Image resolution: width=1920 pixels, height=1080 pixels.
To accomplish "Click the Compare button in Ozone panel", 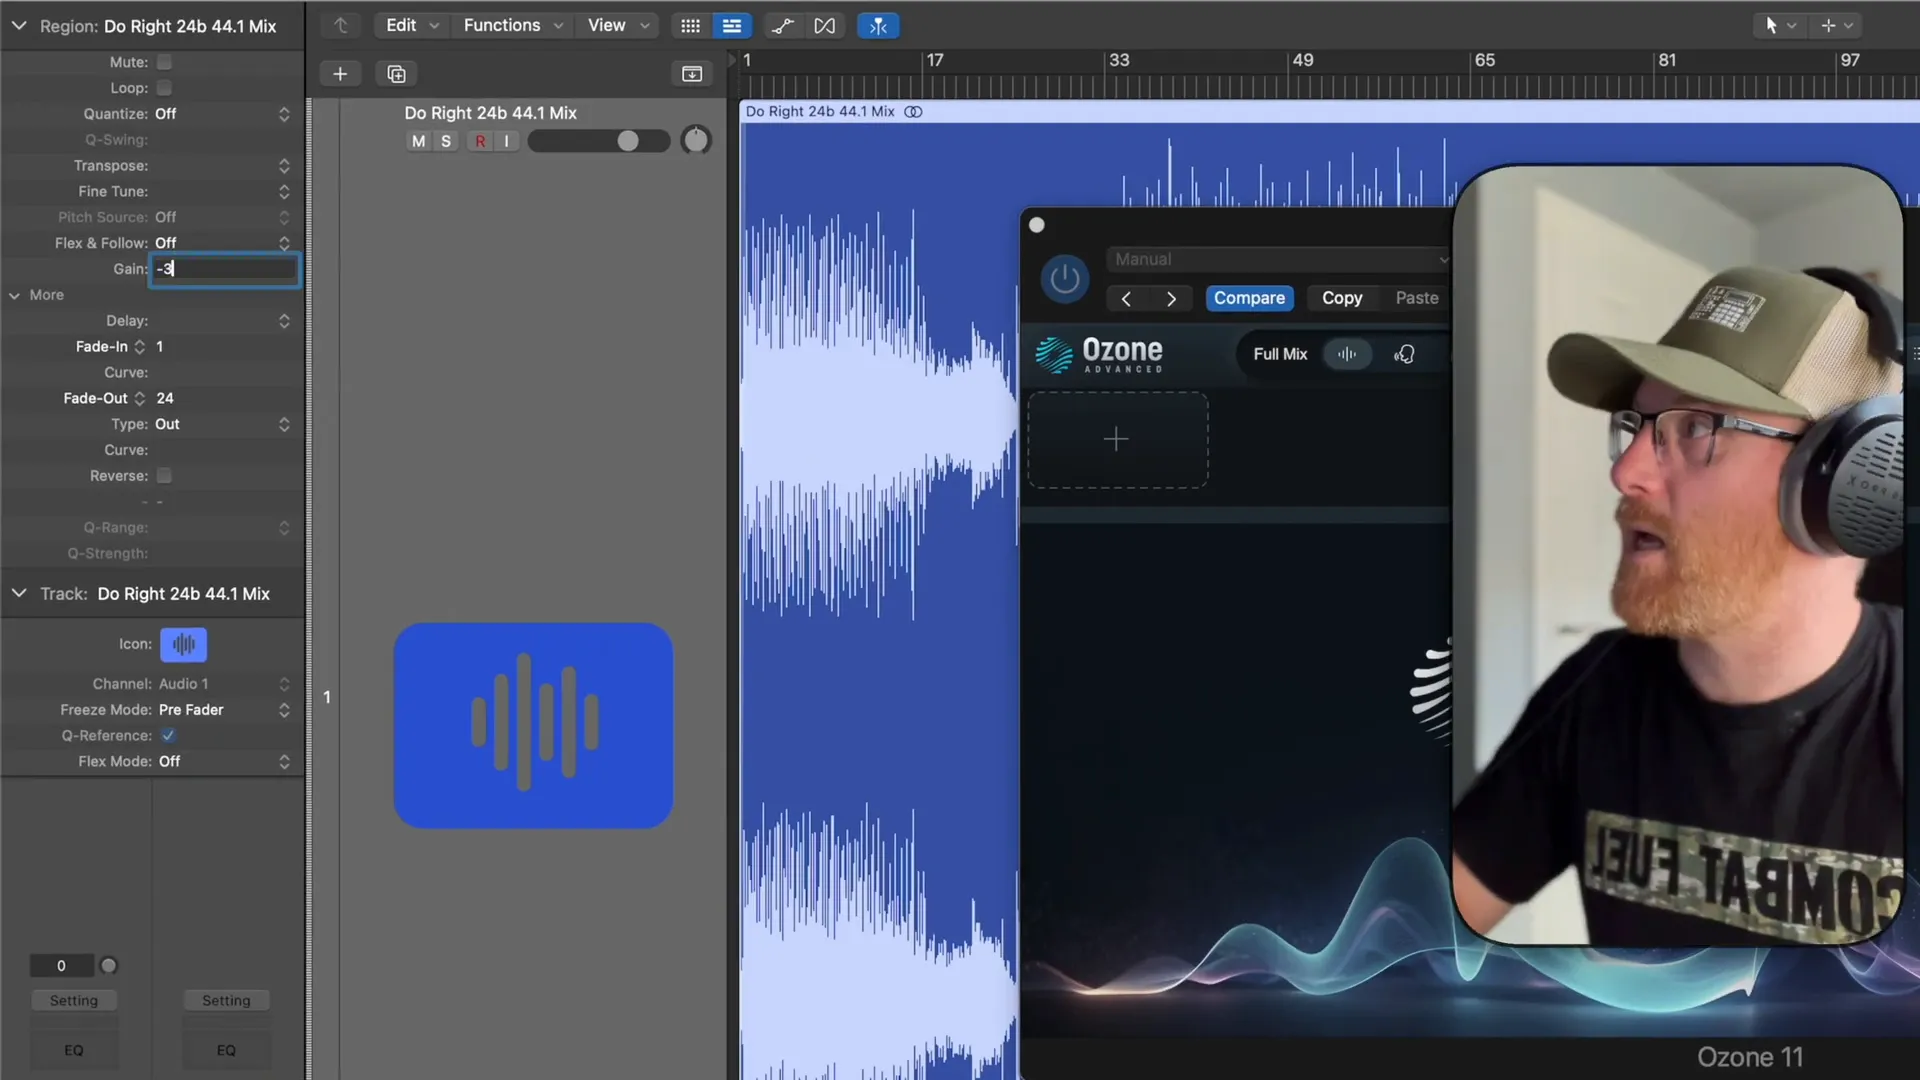I will point(1249,297).
